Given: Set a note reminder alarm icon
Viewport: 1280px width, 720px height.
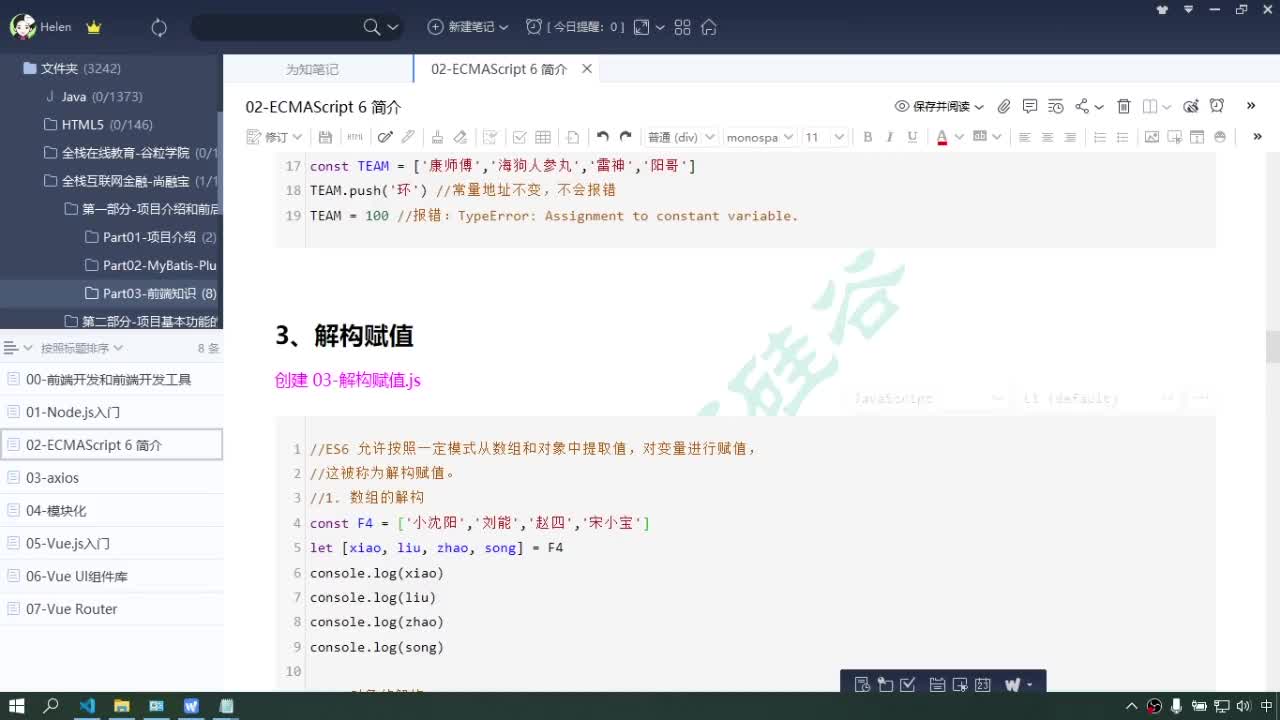Looking at the screenshot, I should pyautogui.click(x=1217, y=106).
